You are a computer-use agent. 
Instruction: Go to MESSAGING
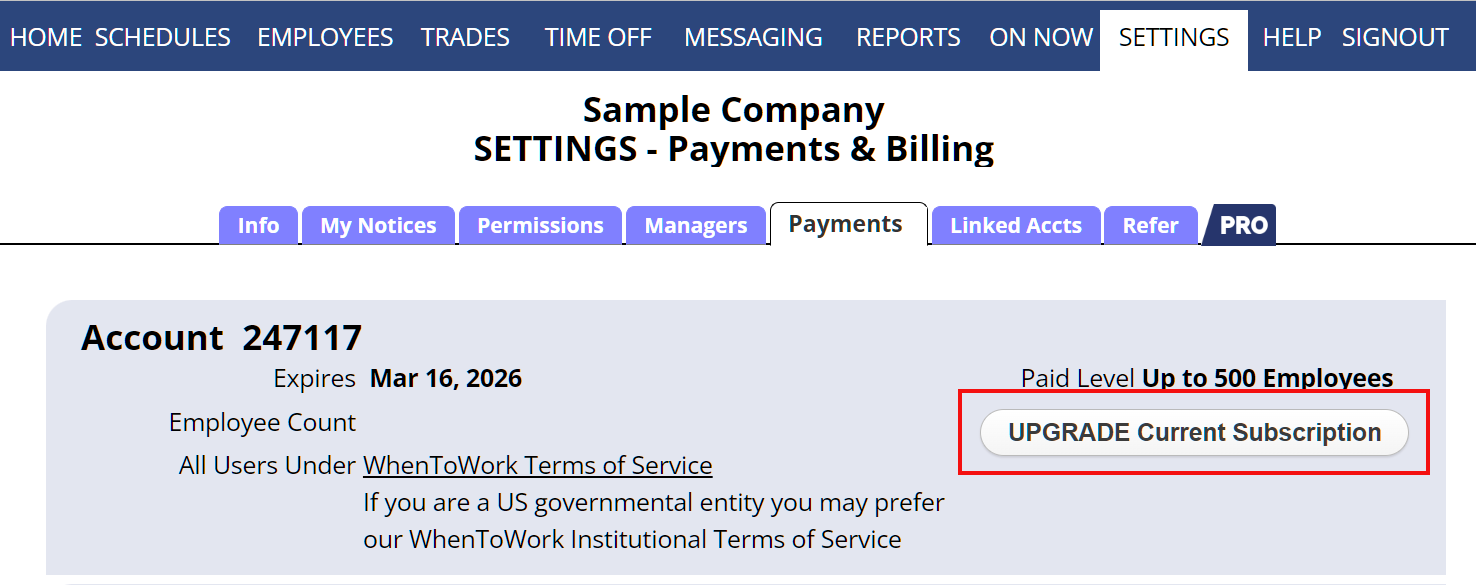pos(753,38)
